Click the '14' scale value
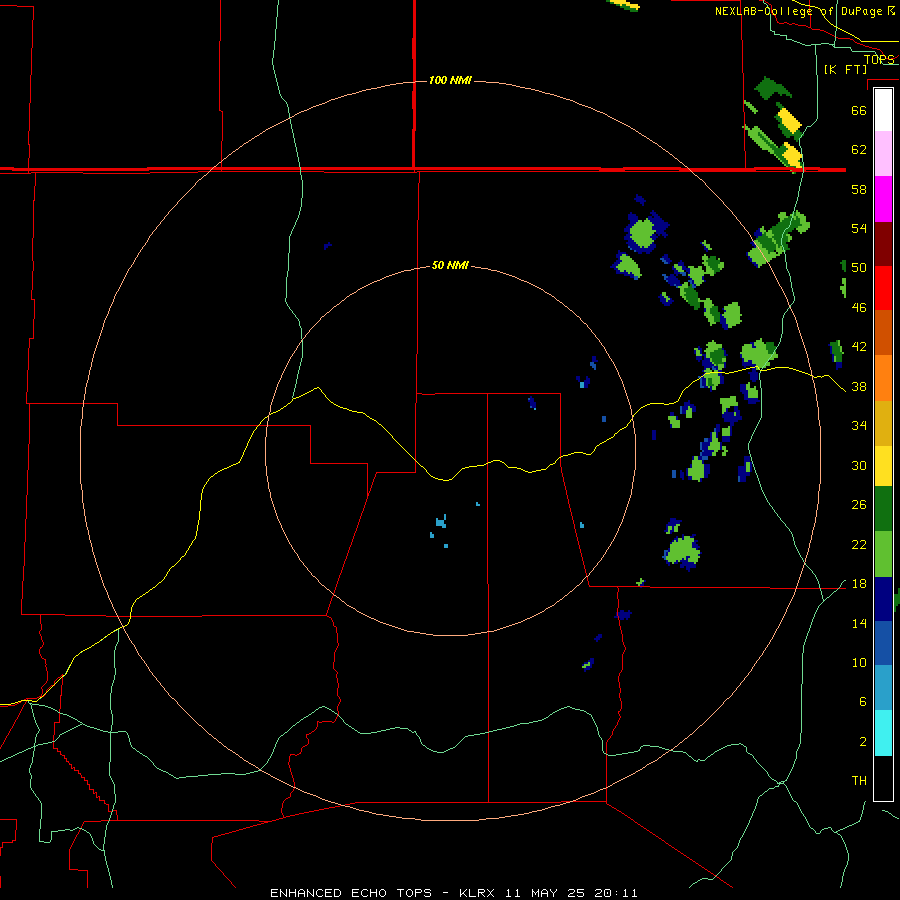Screen dimensions: 900x900 (859, 623)
